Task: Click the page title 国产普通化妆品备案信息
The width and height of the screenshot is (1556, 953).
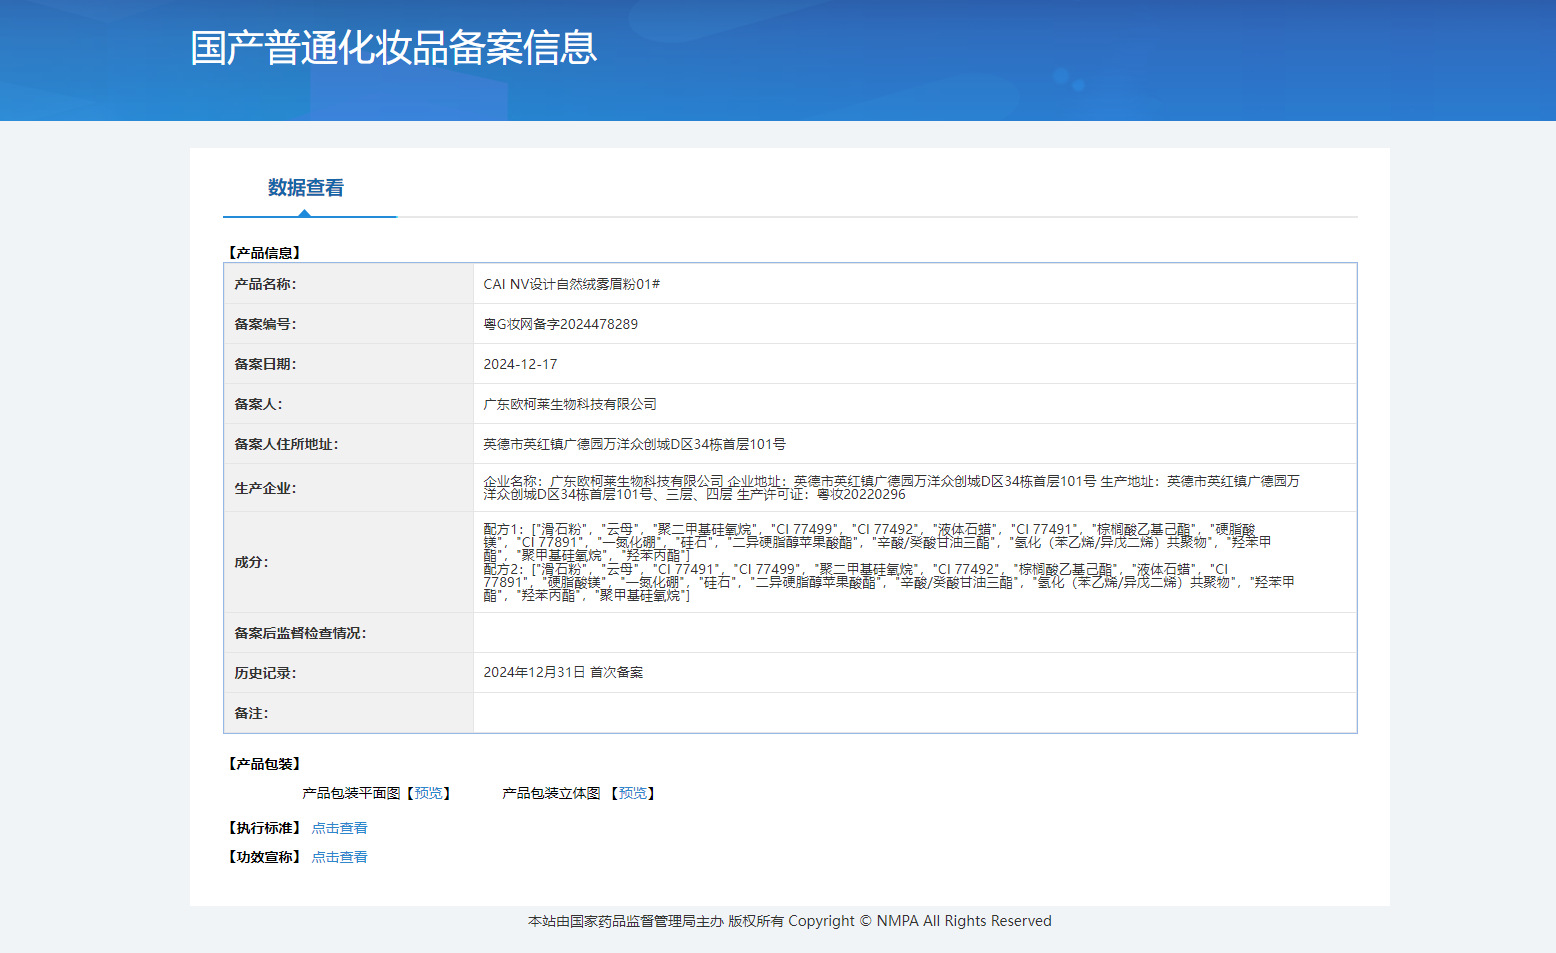Action: tap(393, 48)
